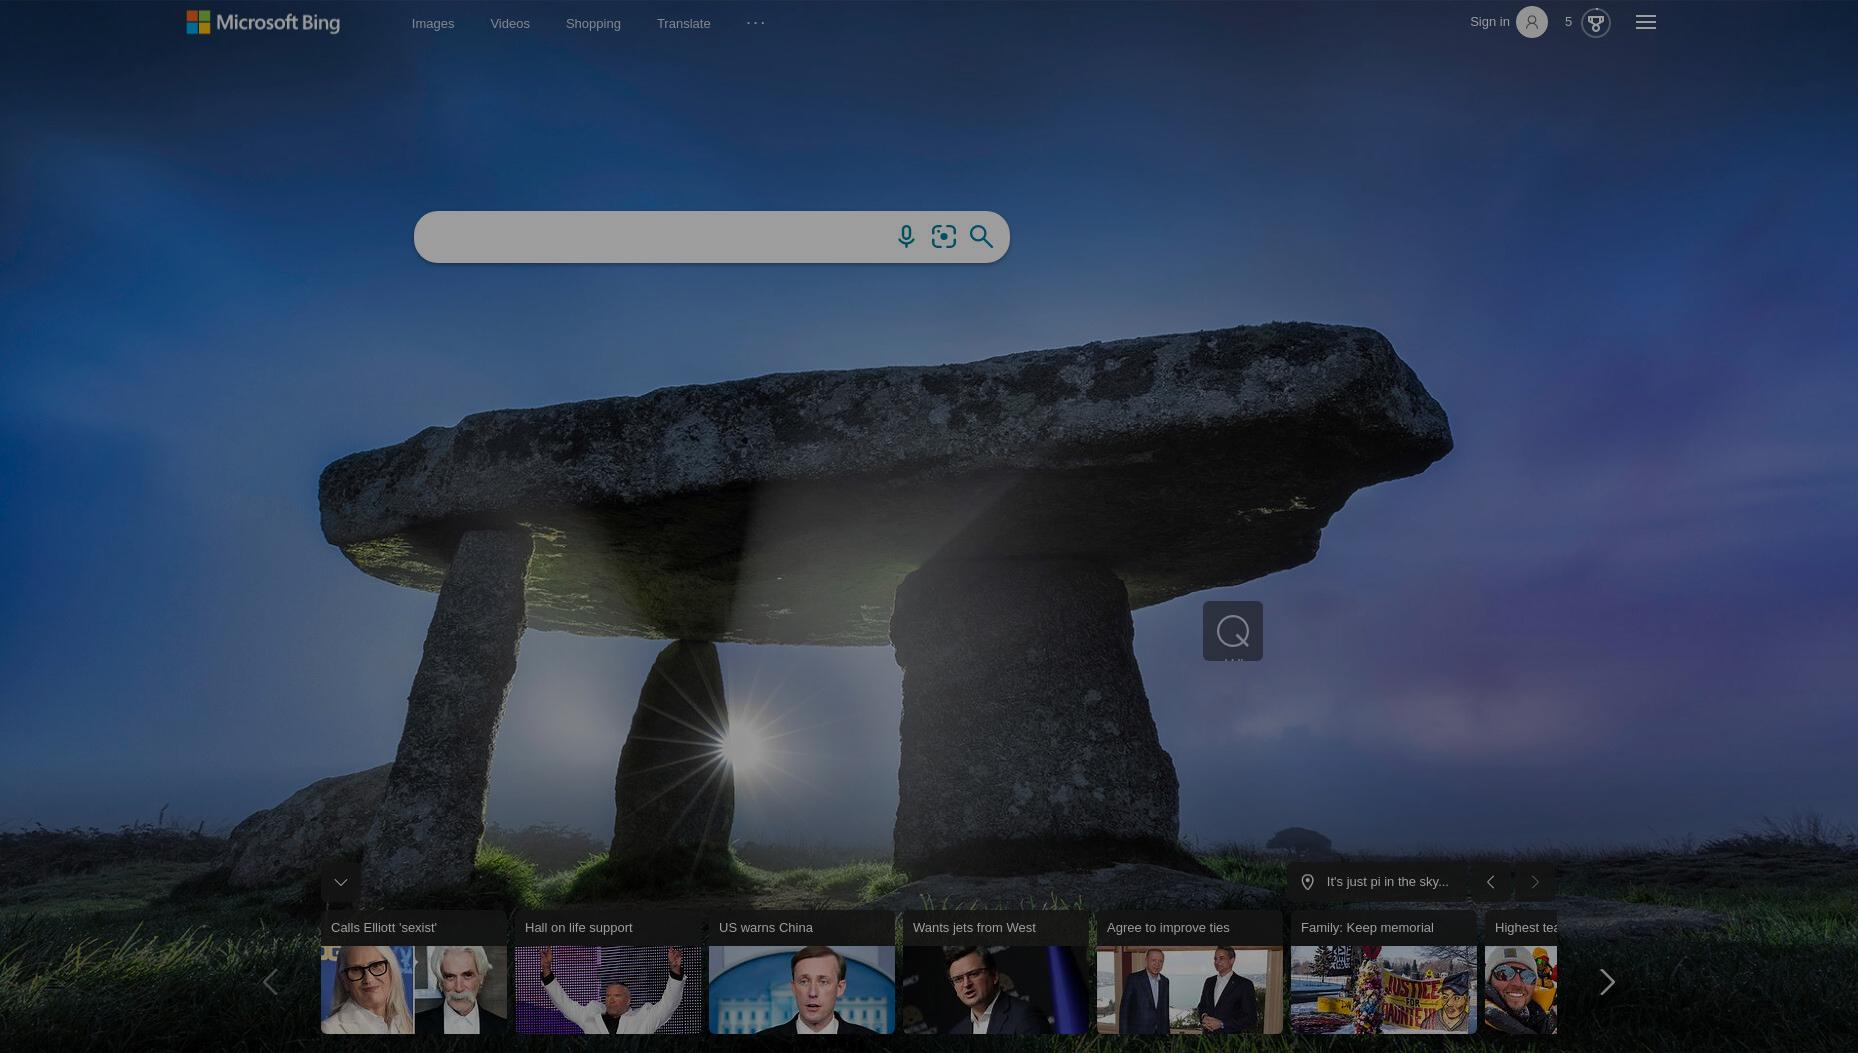Open the Translate tab
The width and height of the screenshot is (1858, 1053).
(x=684, y=23)
